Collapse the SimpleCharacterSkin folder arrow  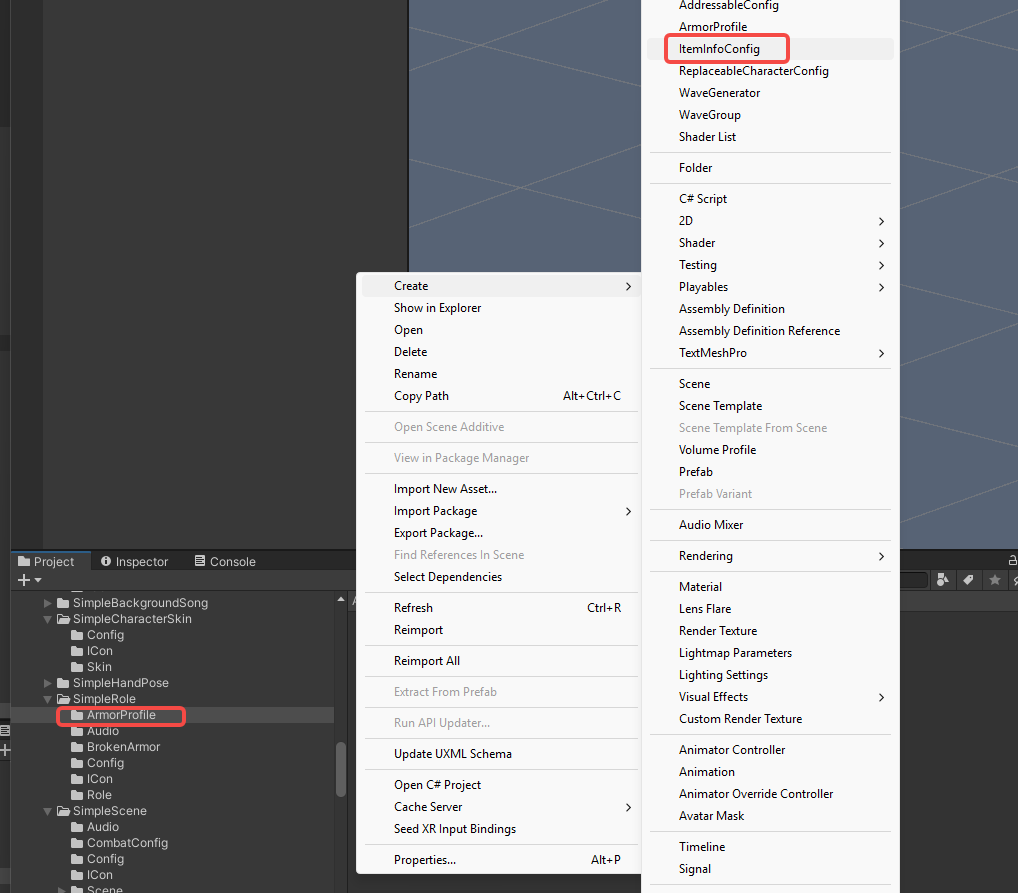(47, 620)
